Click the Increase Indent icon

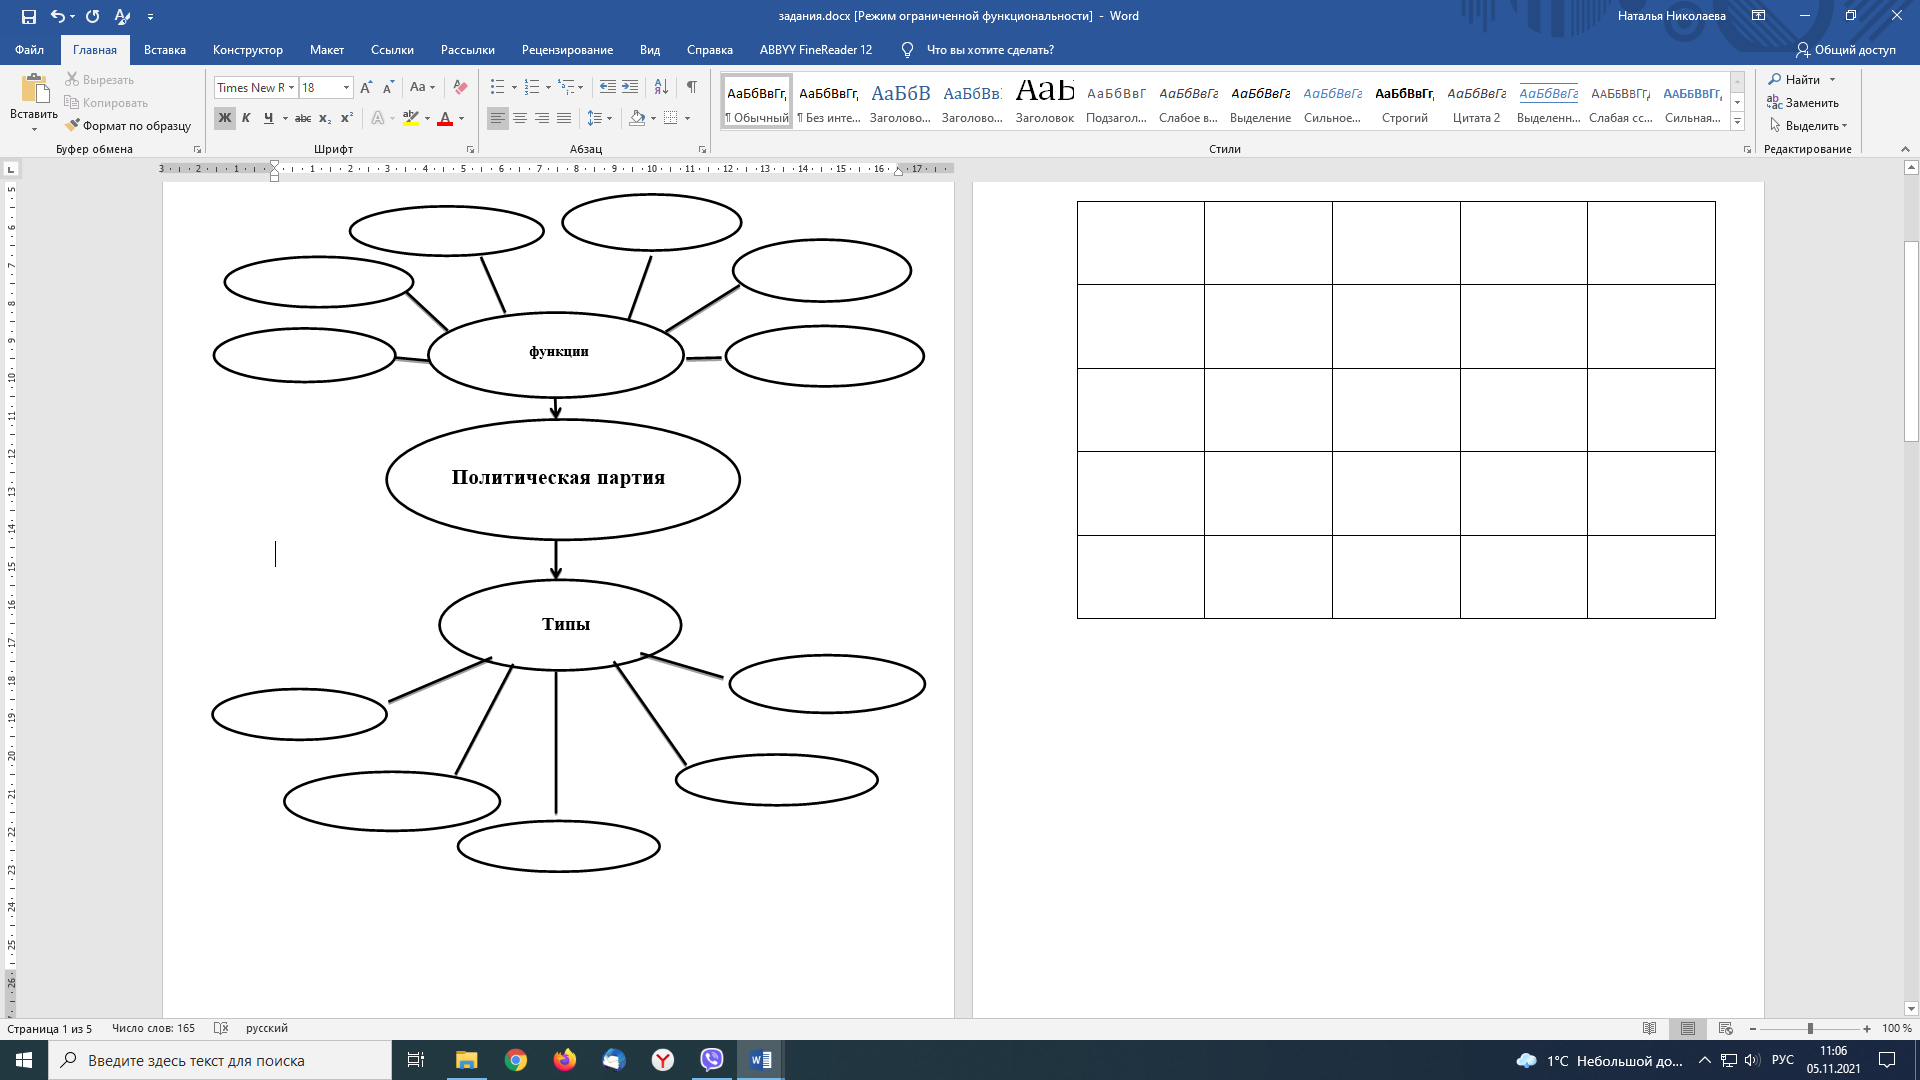[630, 87]
